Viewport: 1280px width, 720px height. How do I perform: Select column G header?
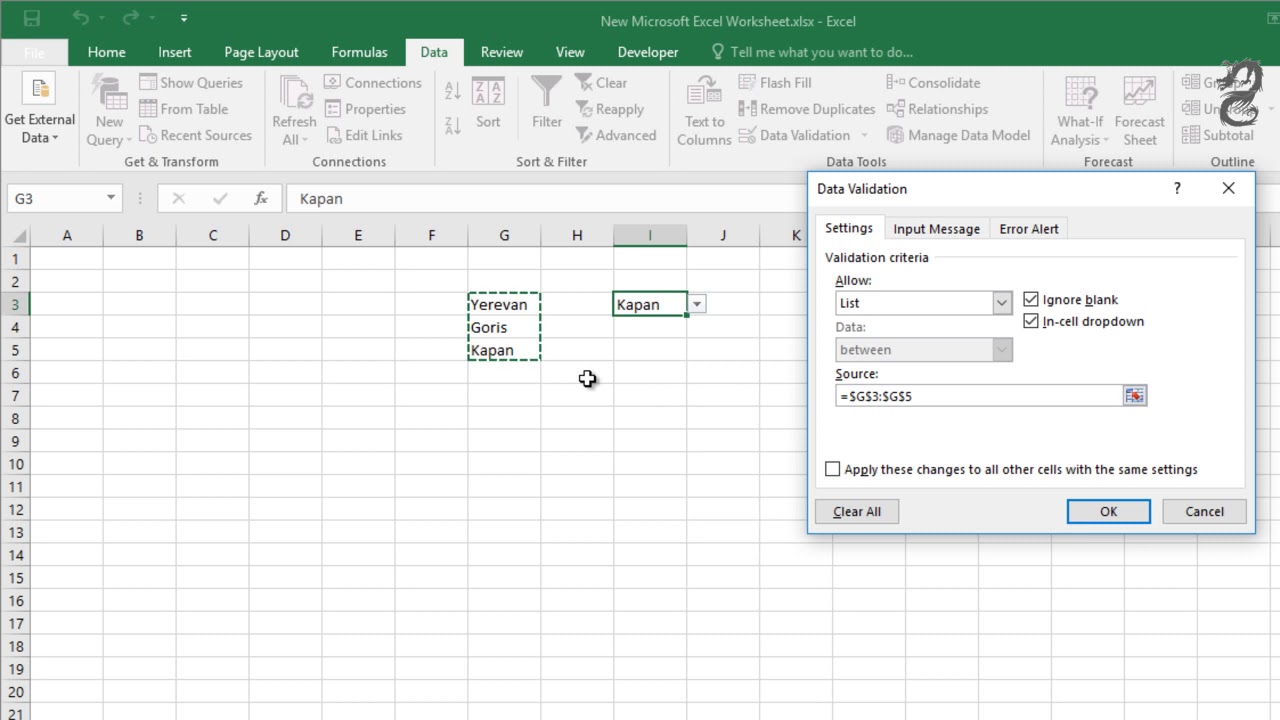point(504,235)
